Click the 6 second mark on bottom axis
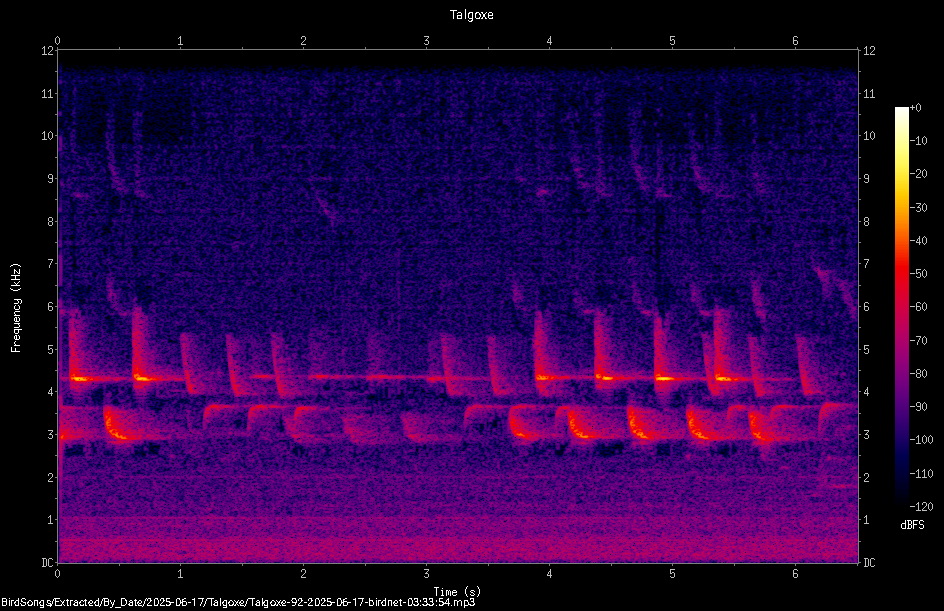 coord(795,574)
